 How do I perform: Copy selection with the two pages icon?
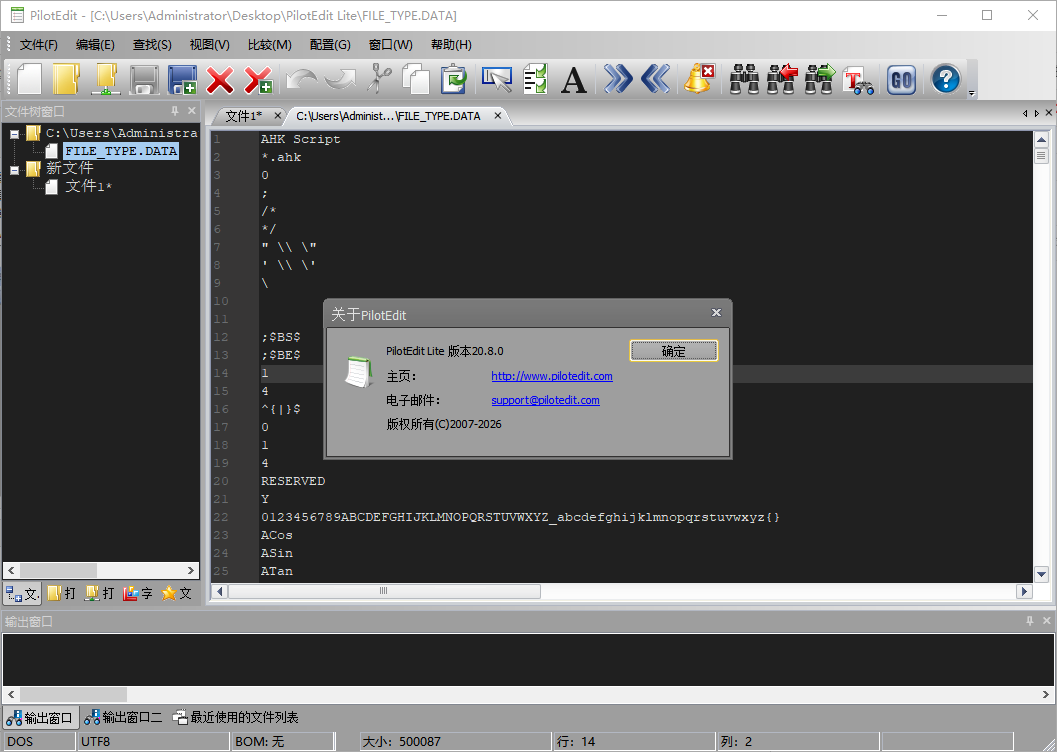pyautogui.click(x=416, y=79)
